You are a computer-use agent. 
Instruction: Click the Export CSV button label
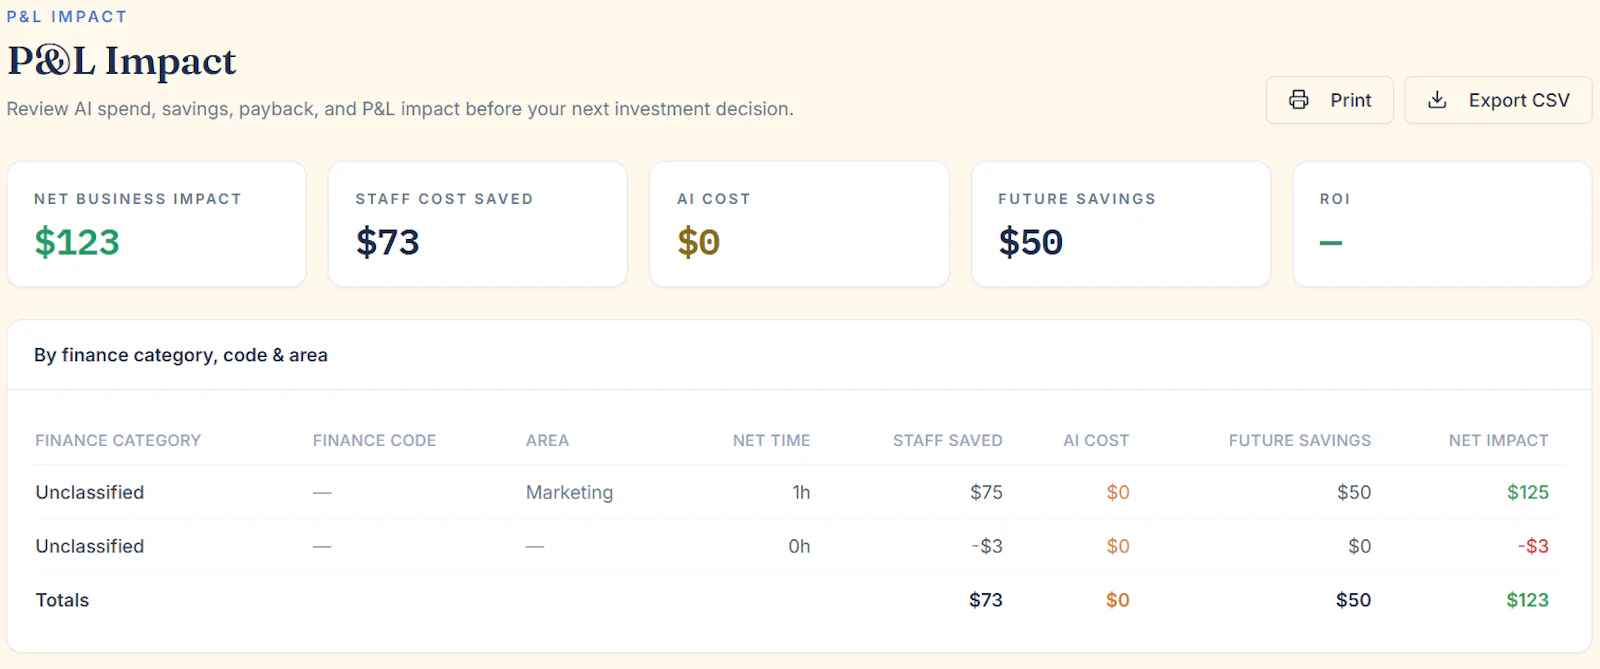coord(1519,100)
